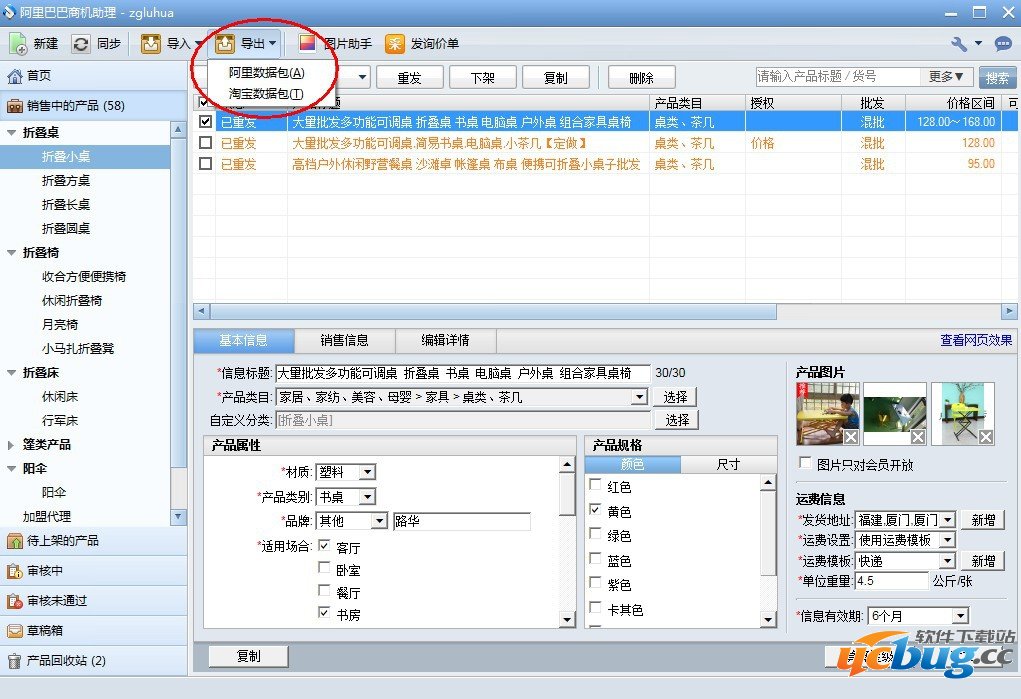Check the 红色 color option
The image size is (1021, 699).
click(x=595, y=485)
